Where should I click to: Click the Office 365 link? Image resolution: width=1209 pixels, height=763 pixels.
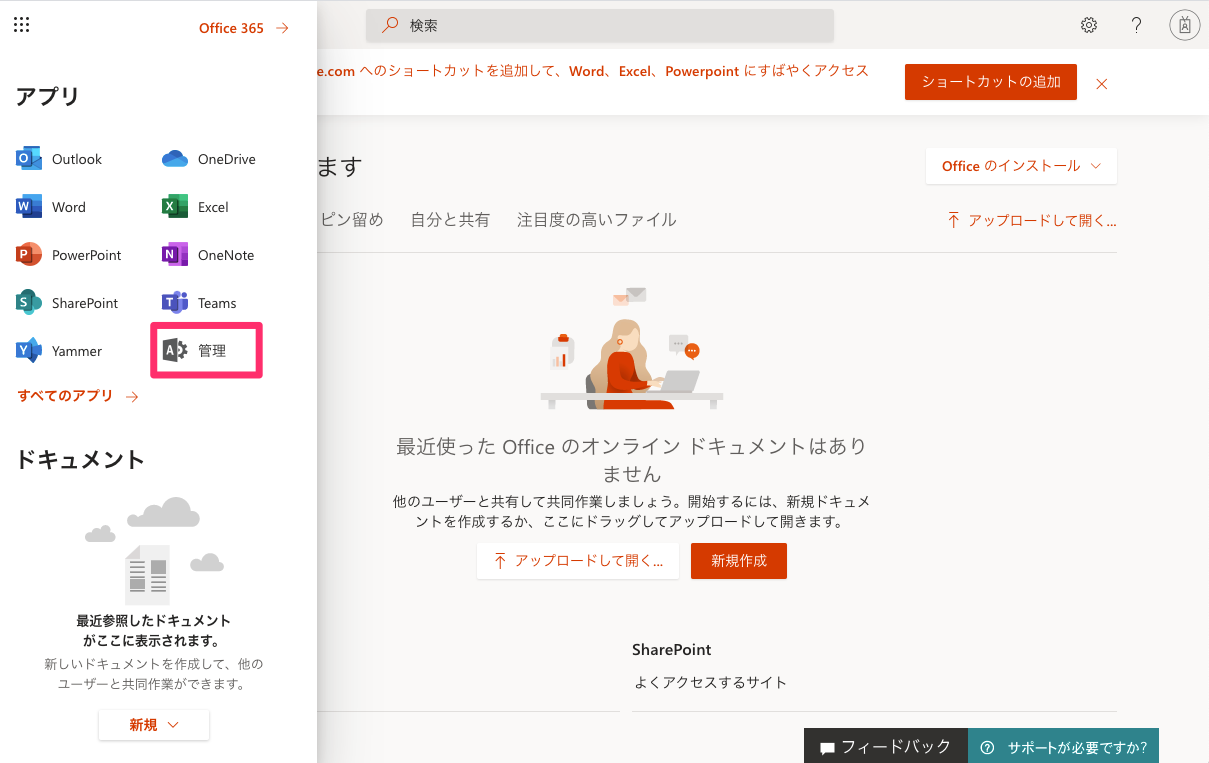point(244,28)
